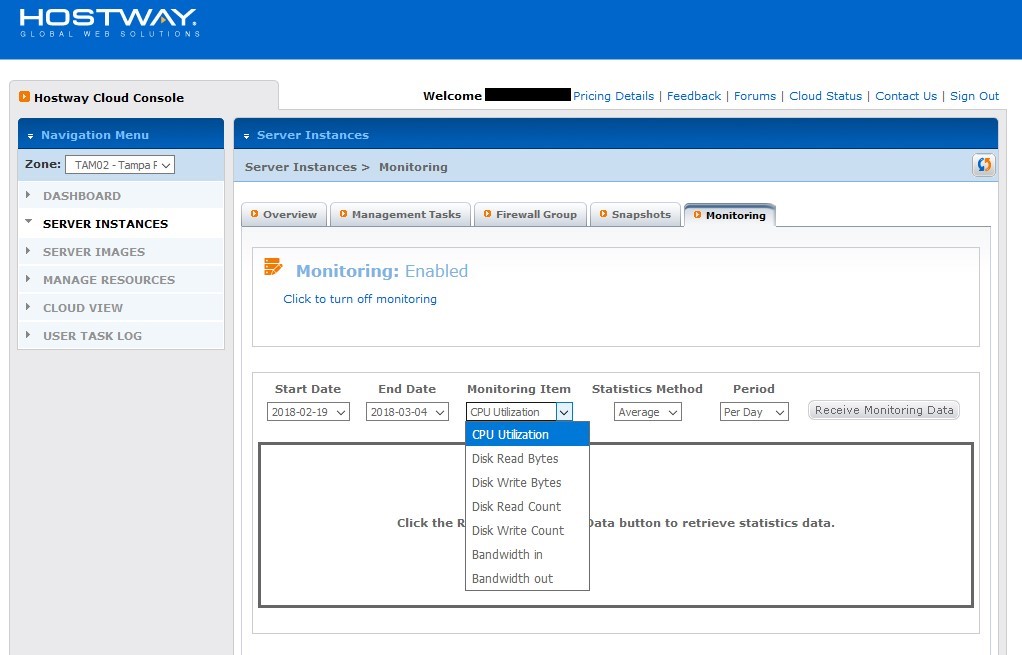
Task: Click the orange Monitoring status icon
Action: point(273,267)
